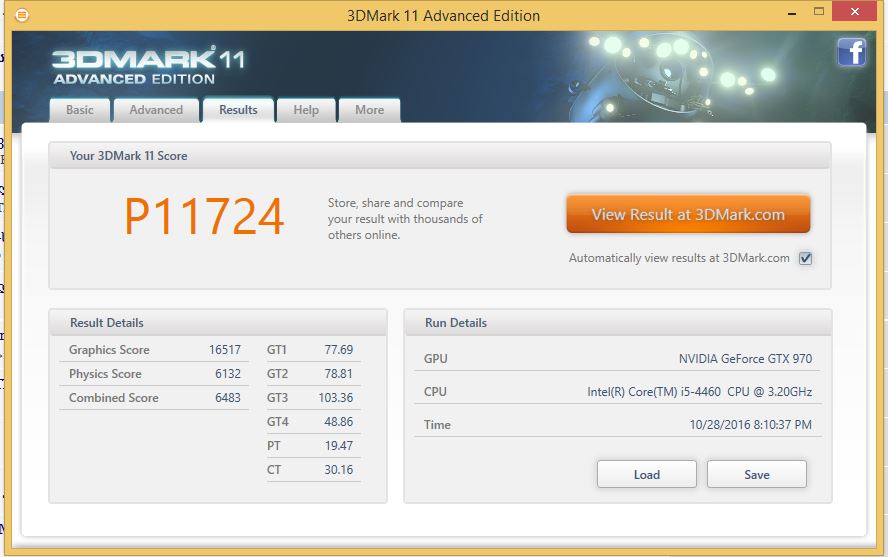Image resolution: width=888 pixels, height=557 pixels.
Task: Open the Advanced tab
Action: [156, 110]
